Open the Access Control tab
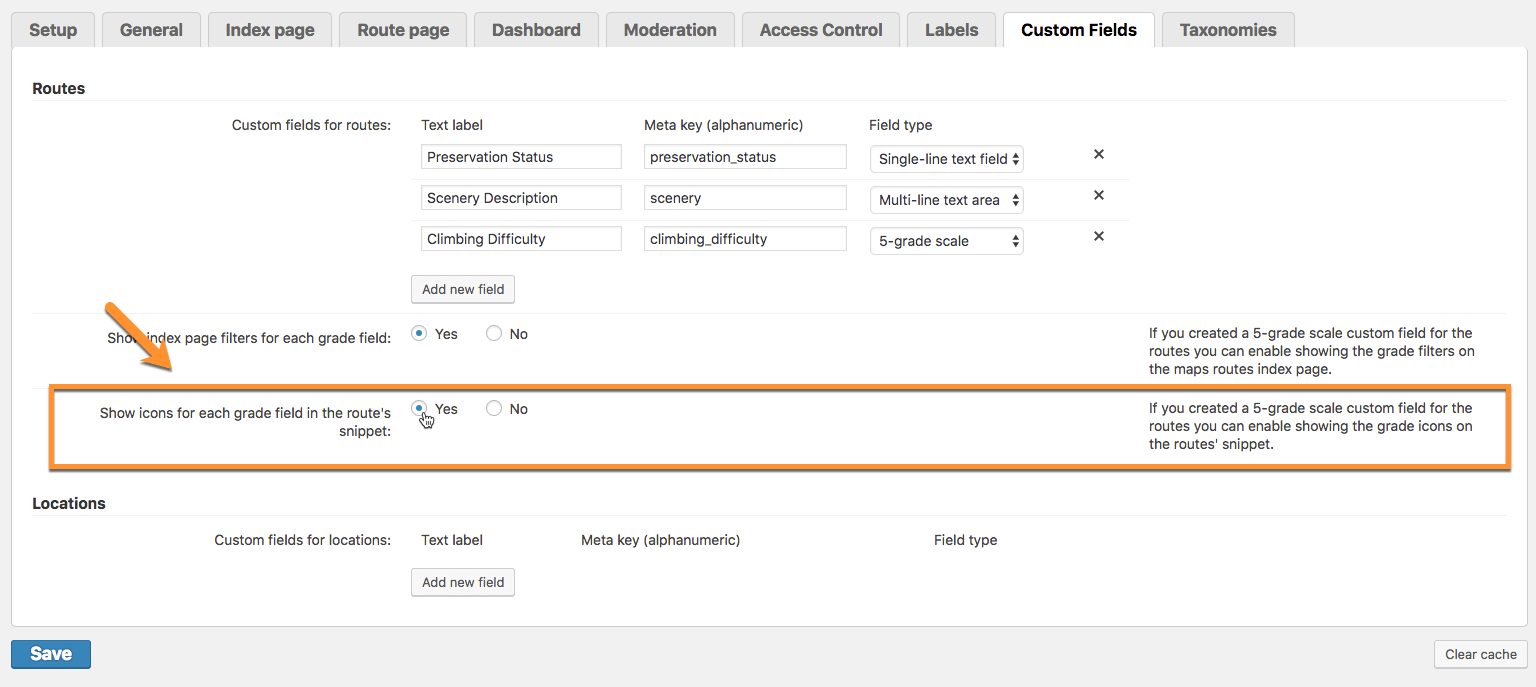The width and height of the screenshot is (1536, 687). [x=820, y=30]
